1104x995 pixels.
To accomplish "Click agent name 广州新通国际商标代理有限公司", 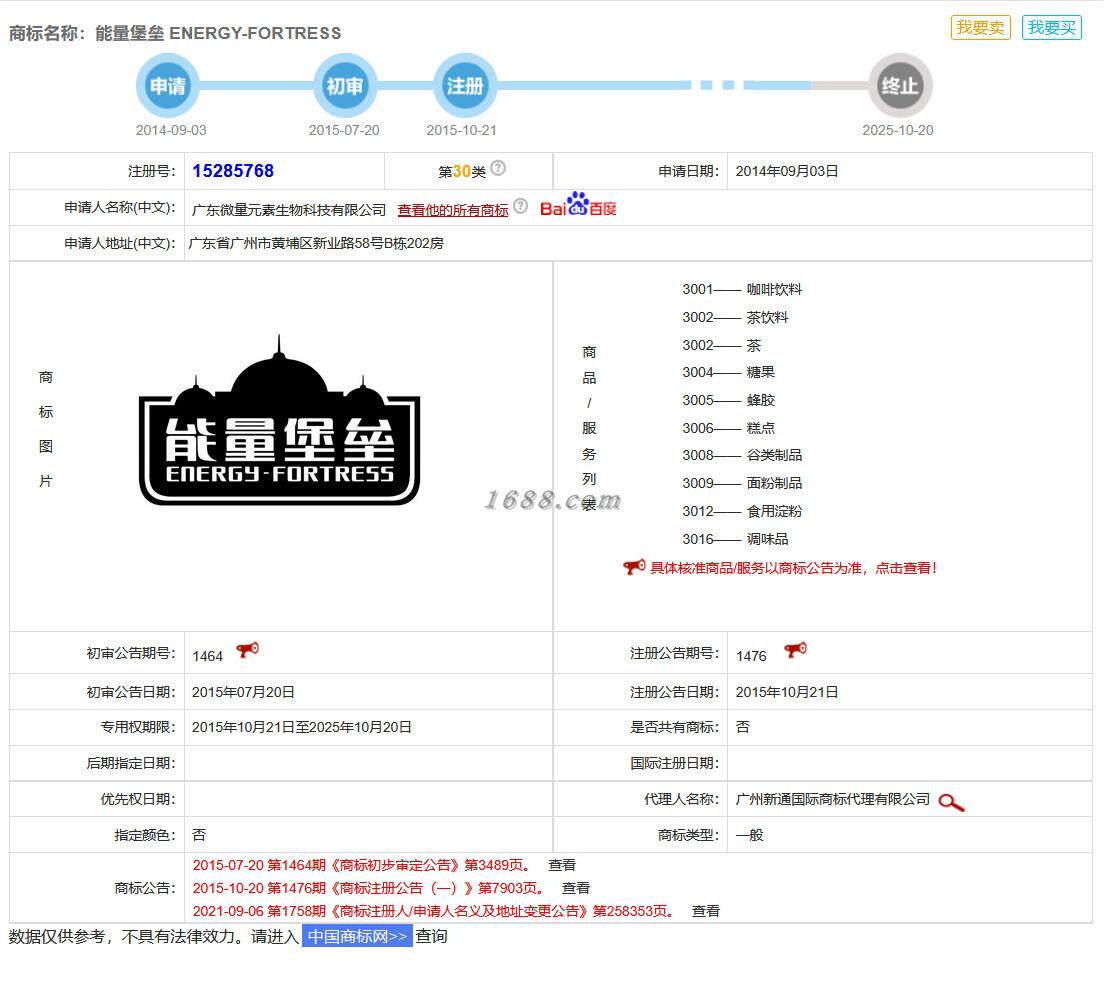I will click(833, 799).
